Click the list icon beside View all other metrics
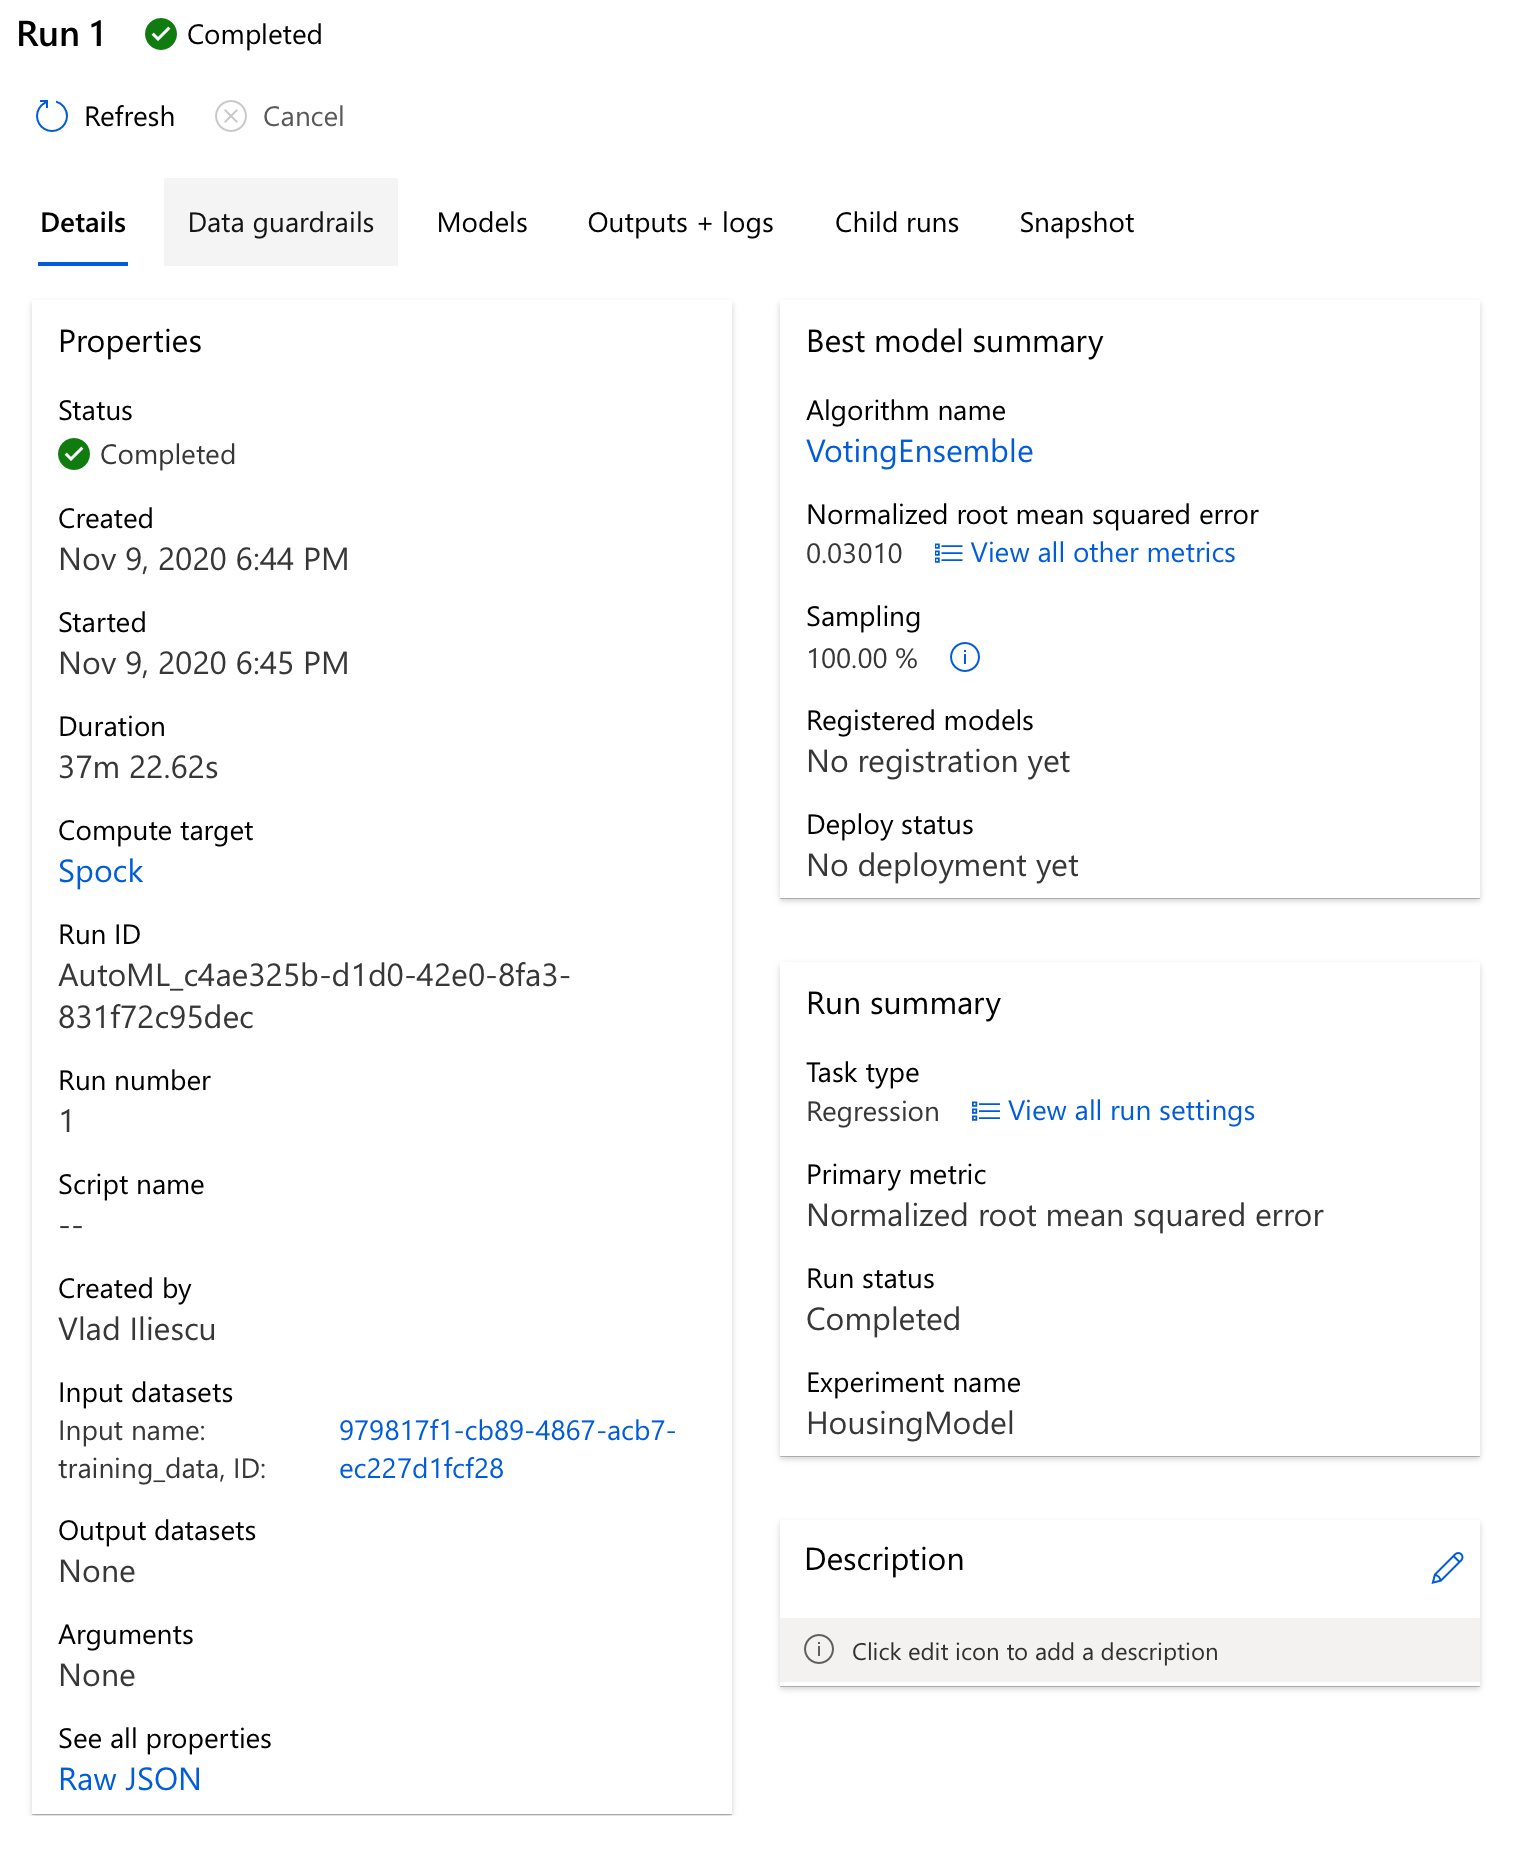Image resolution: width=1536 pixels, height=1850 pixels. coord(948,553)
